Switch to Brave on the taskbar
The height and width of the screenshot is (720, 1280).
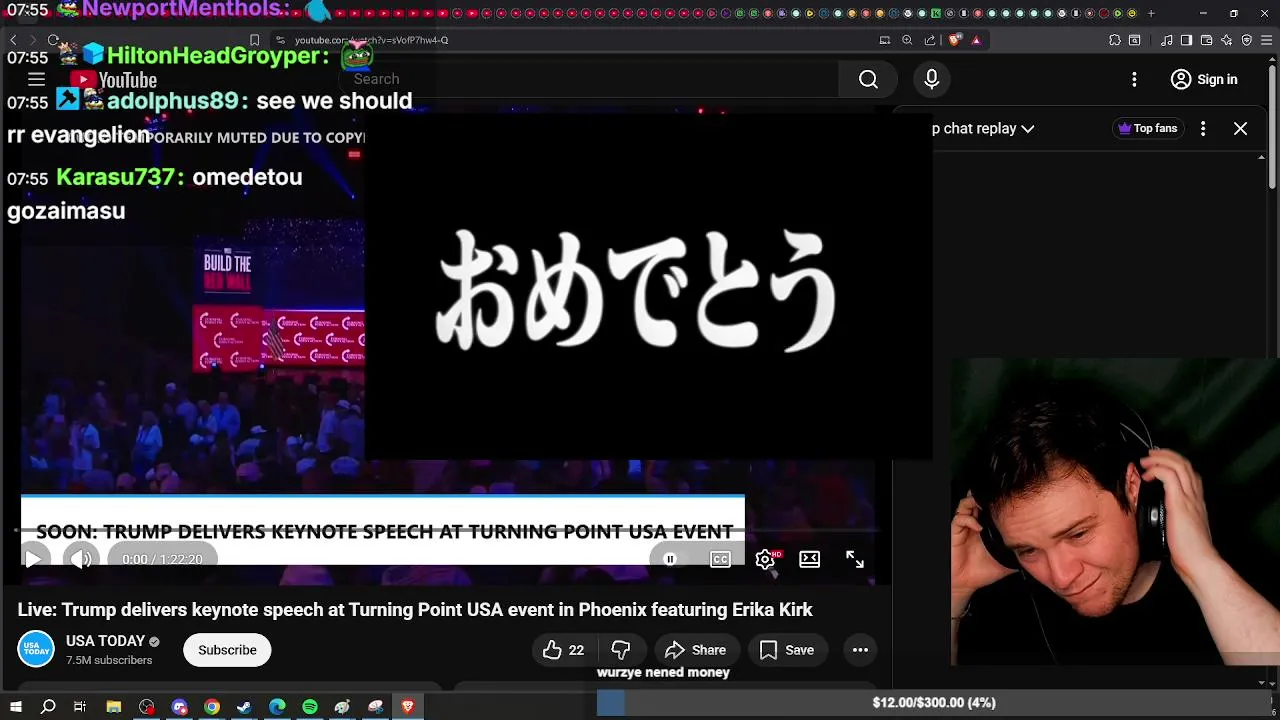(x=407, y=707)
